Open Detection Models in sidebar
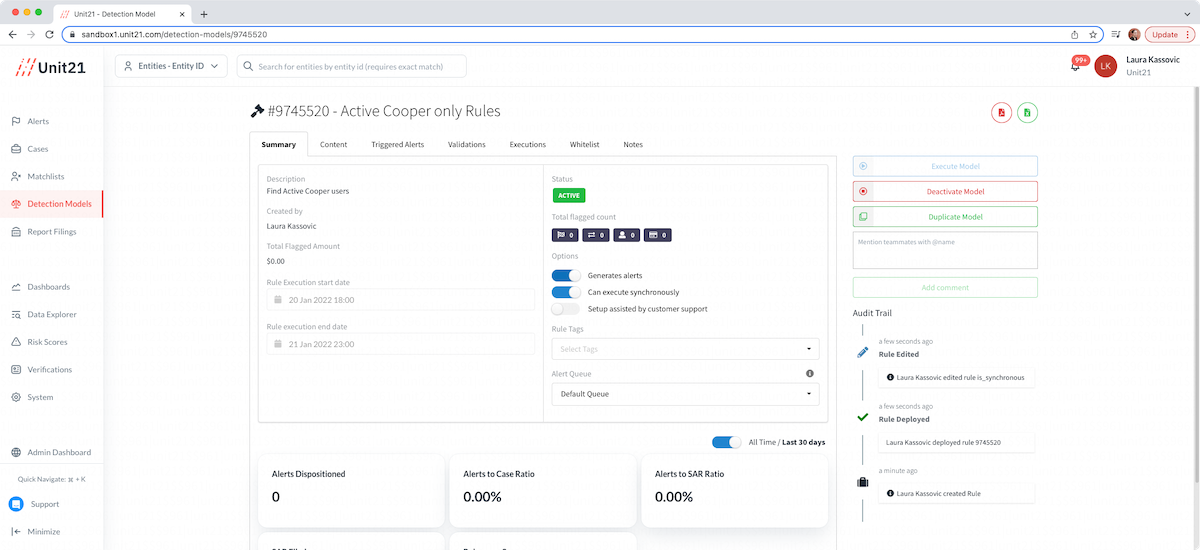Screen dimensions: 1200x550 coord(51,204)
